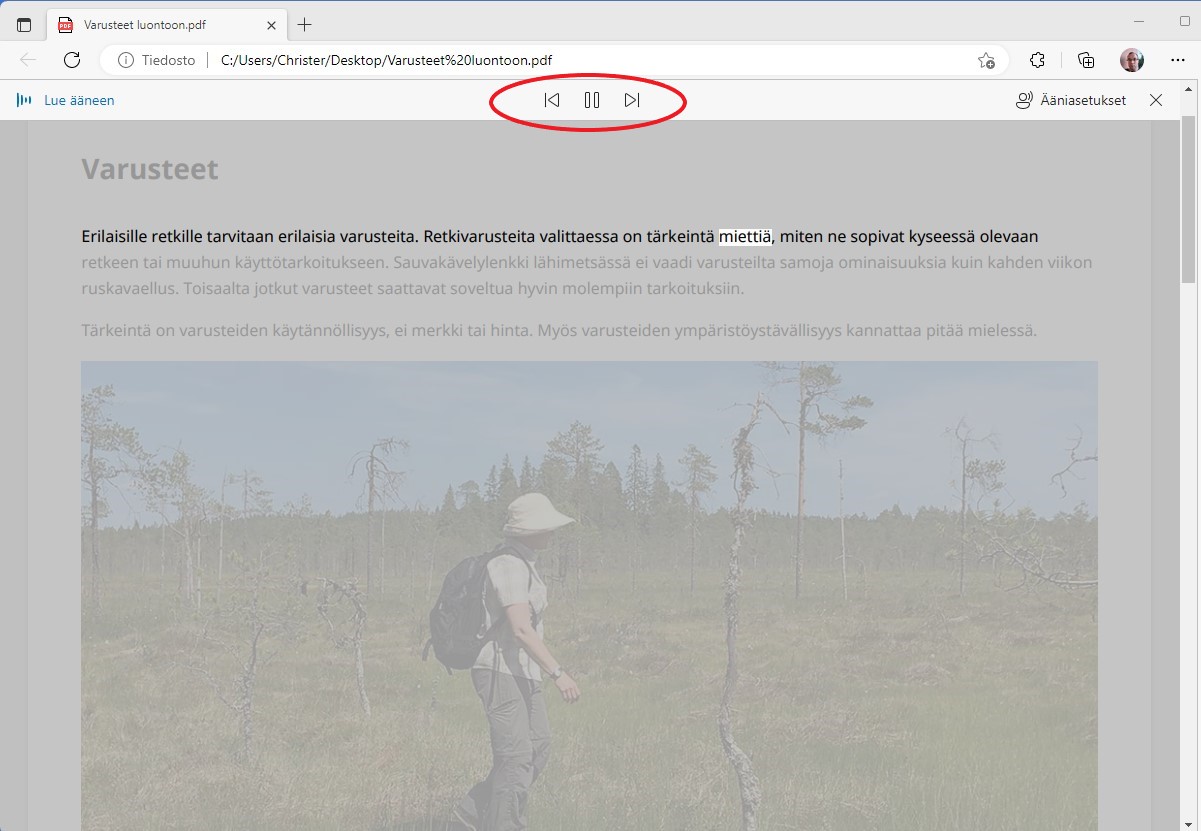The height and width of the screenshot is (831, 1201).
Task: Click the highlighted word miettiä
Action: click(745, 237)
